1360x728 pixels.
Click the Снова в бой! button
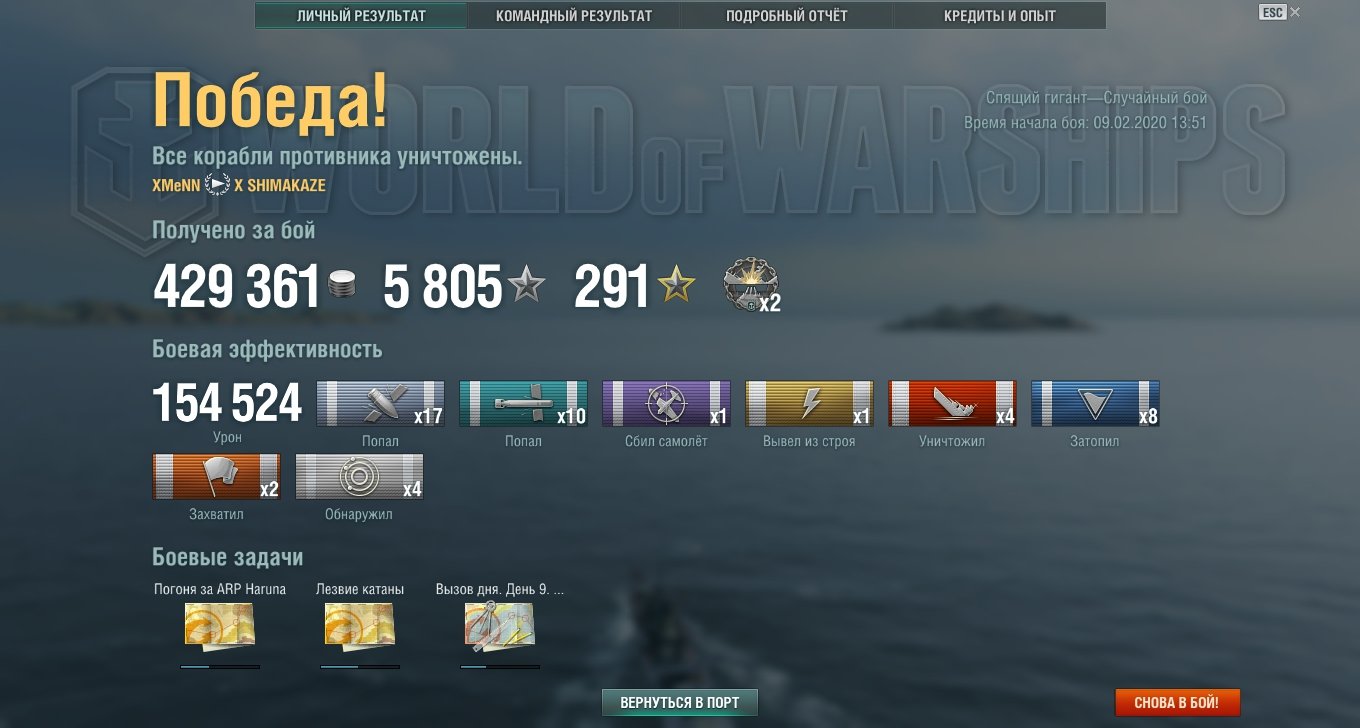click(x=1178, y=703)
